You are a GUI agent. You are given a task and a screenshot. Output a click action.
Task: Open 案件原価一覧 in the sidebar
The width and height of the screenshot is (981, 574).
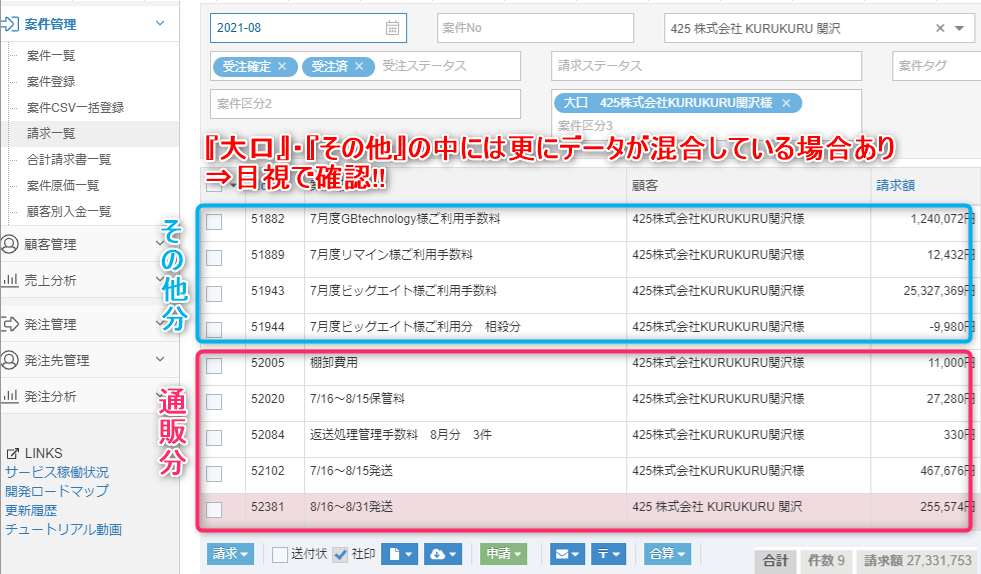click(x=63, y=186)
